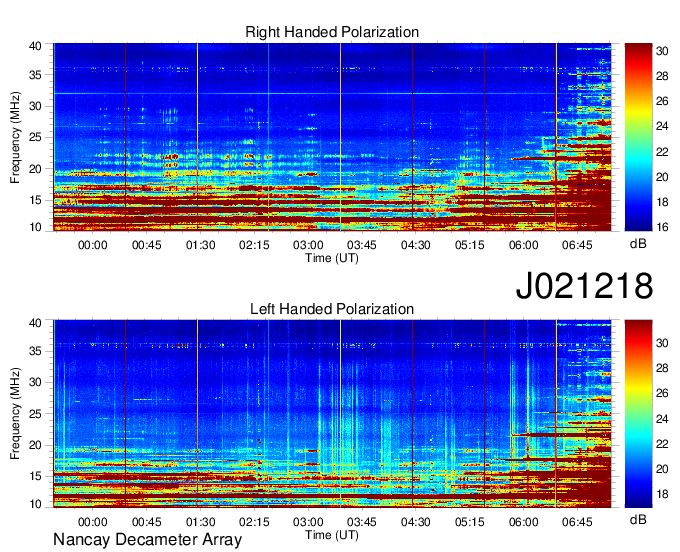This screenshot has height=552, width=680.
Task: Click the upper plot's dB color bar
Action: 638,137
